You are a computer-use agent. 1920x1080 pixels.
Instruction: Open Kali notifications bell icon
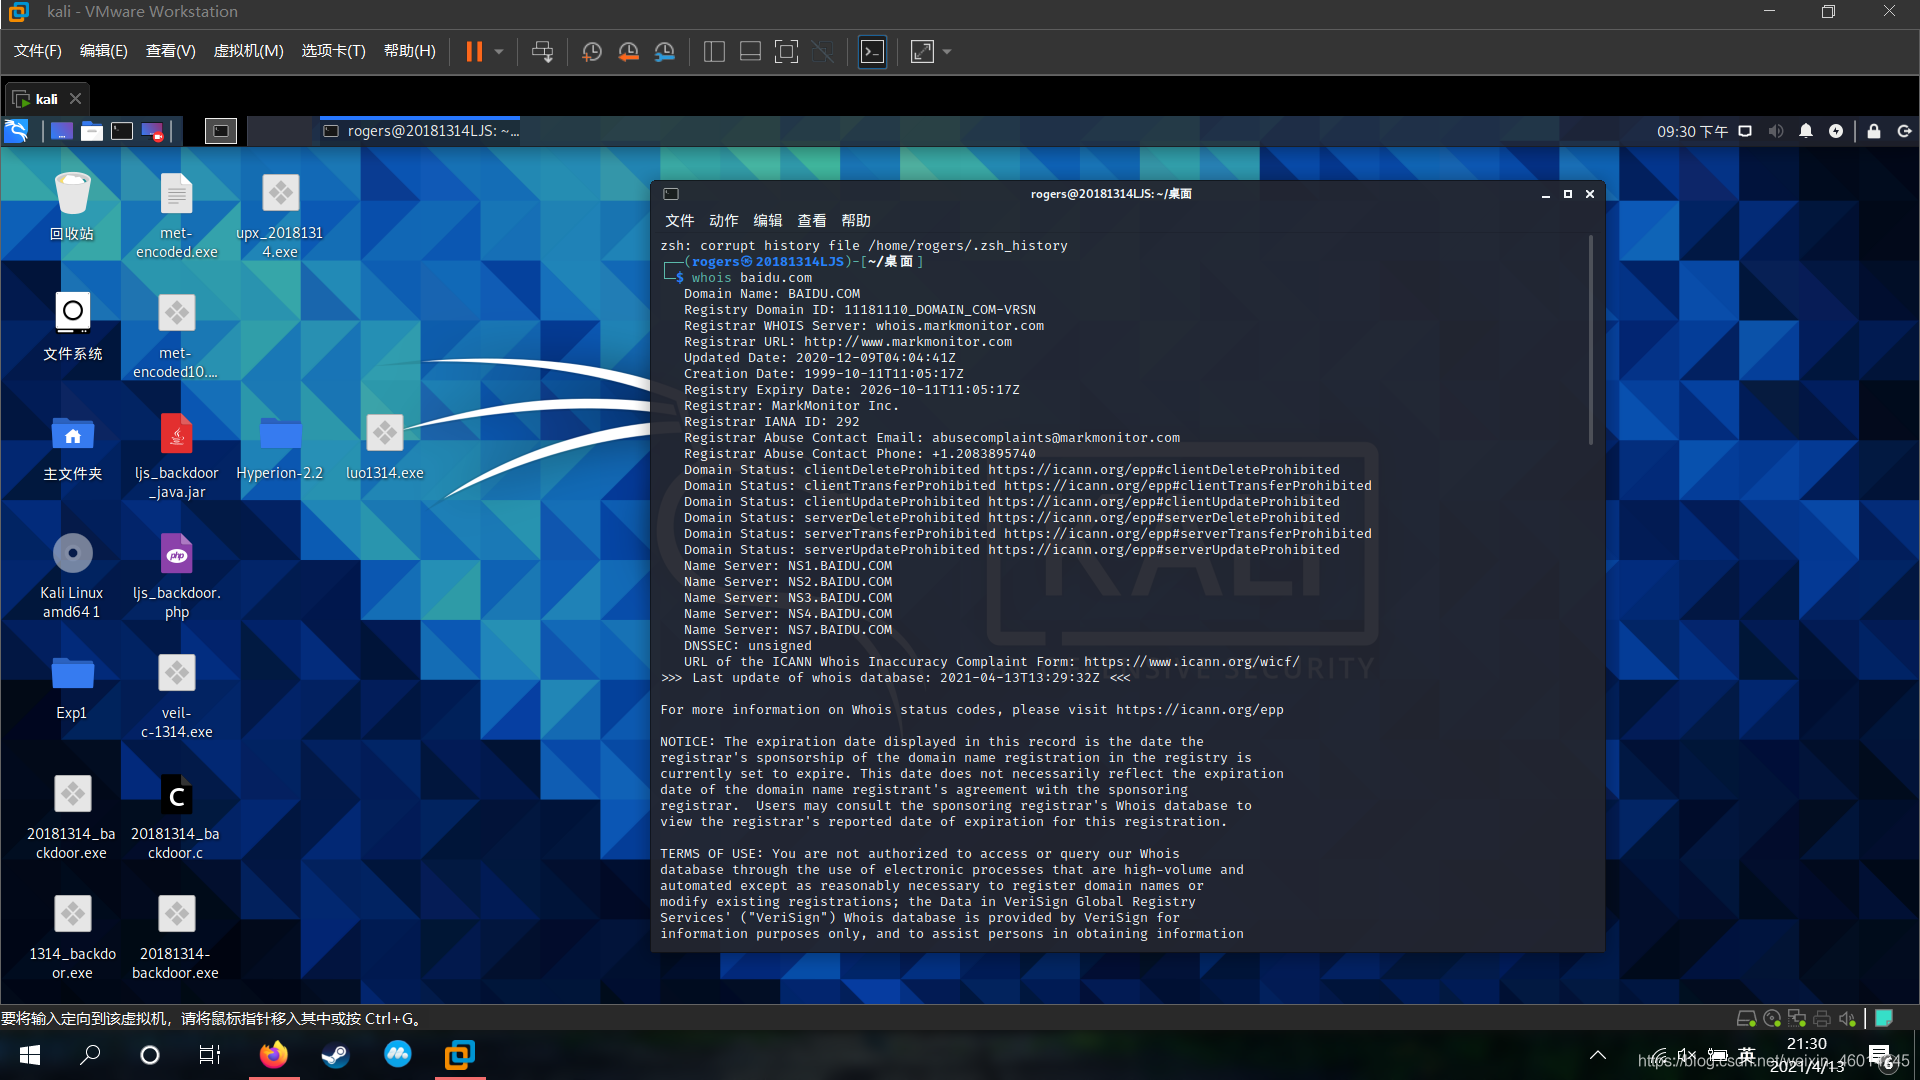[x=1806, y=131]
